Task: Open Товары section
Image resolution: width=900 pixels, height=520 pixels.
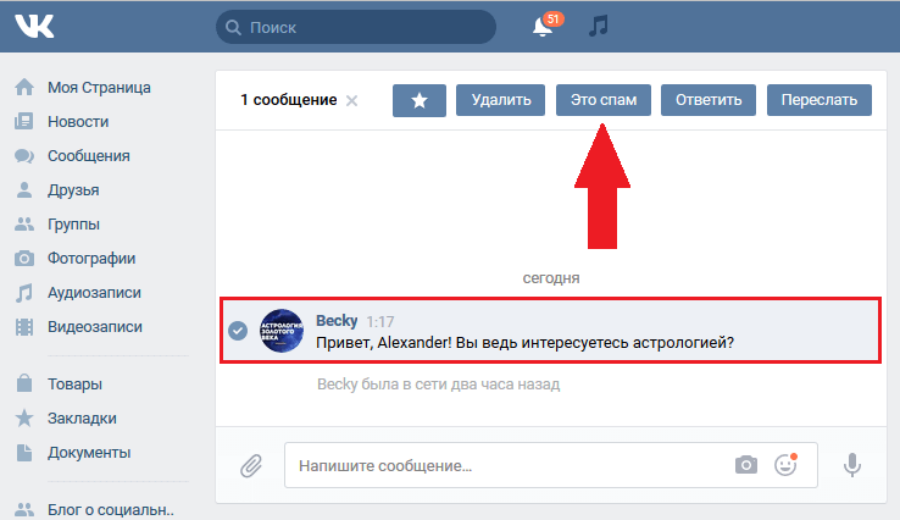Action: (x=75, y=384)
